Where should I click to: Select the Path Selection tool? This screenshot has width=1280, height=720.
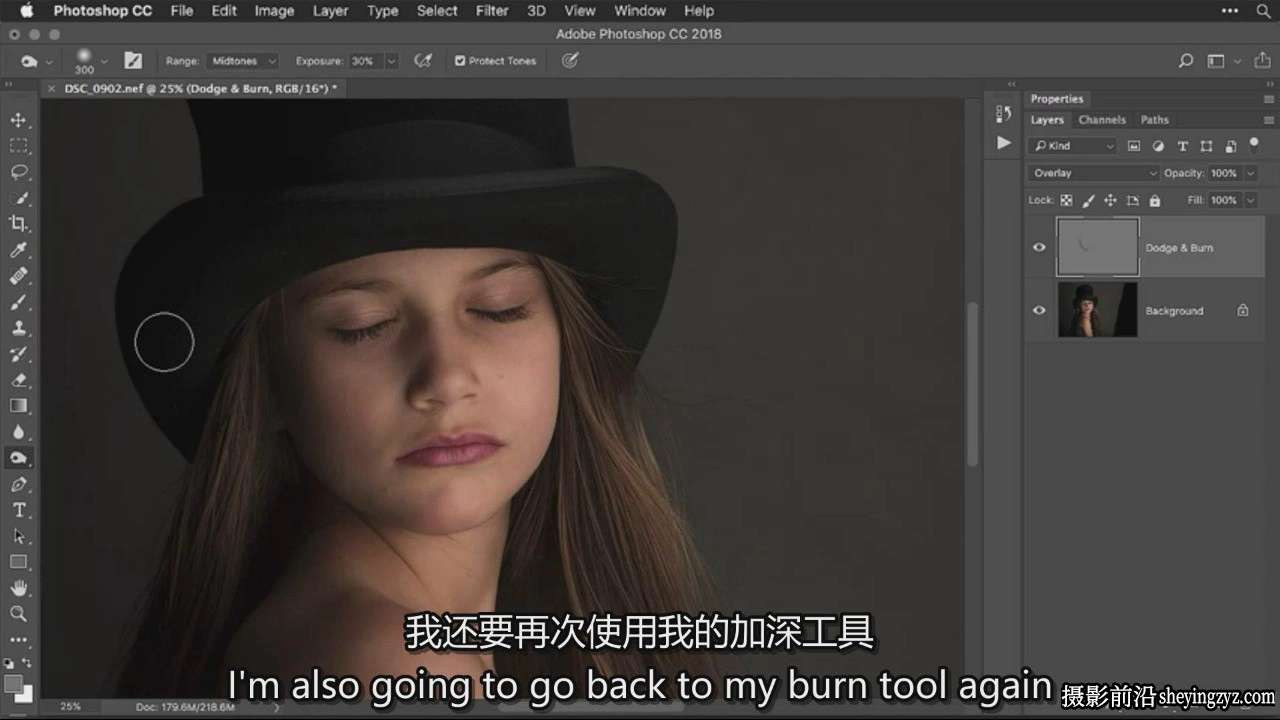[x=18, y=536]
